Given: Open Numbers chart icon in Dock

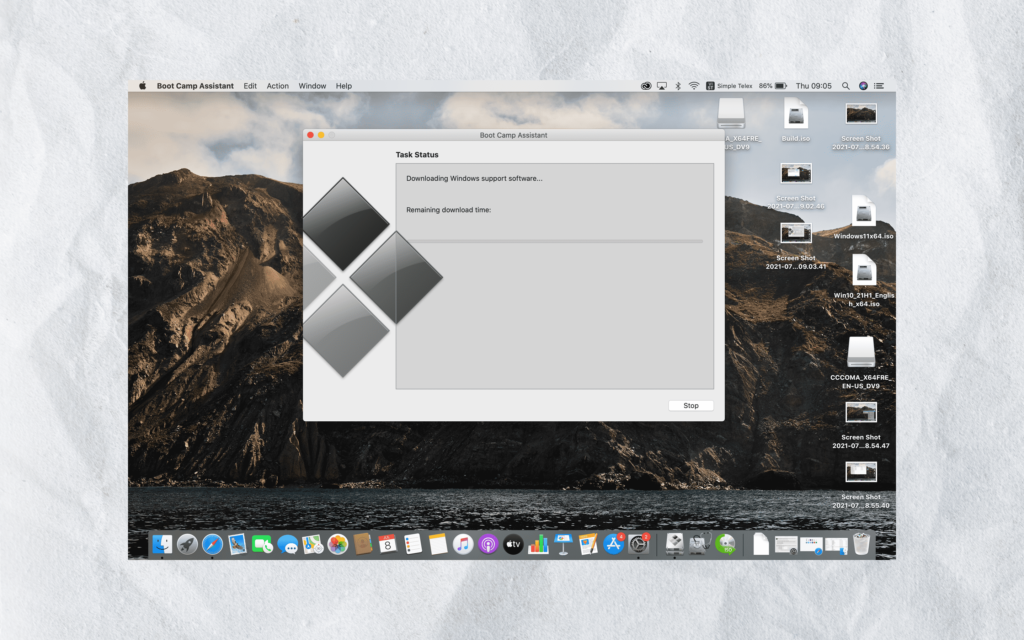Looking at the screenshot, I should [538, 544].
